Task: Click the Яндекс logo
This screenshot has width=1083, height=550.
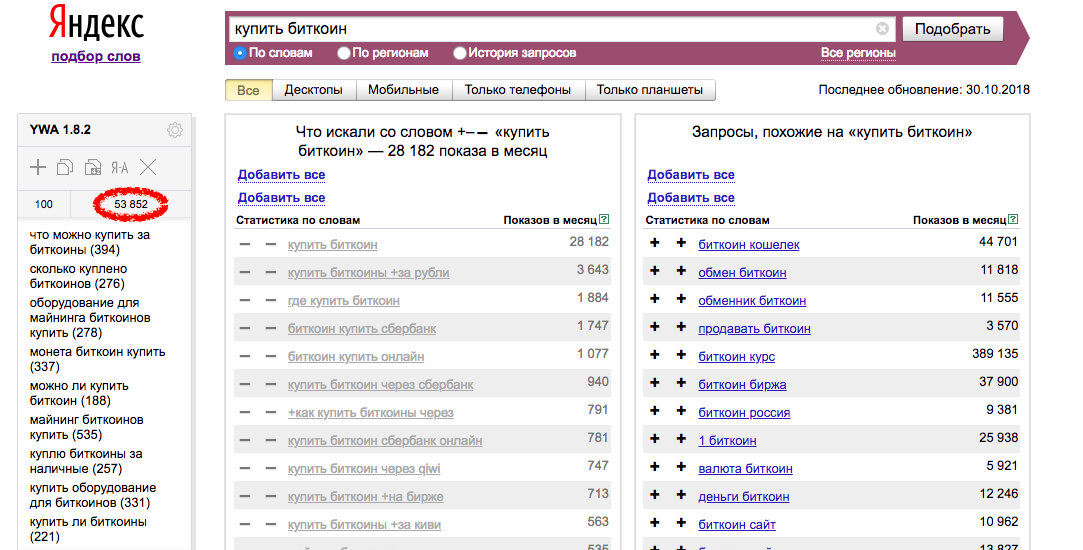Action: pos(96,24)
